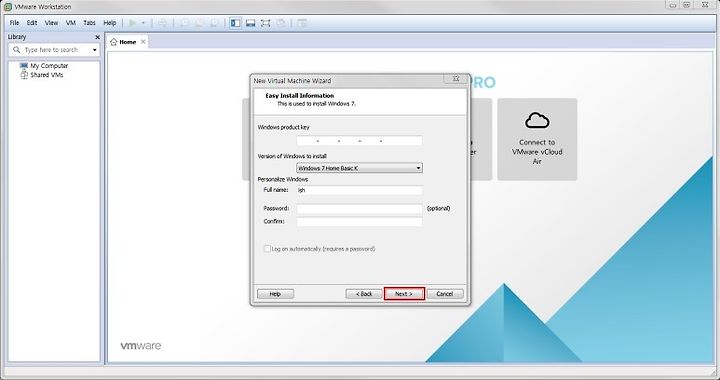Screen dimensions: 720x380
Task: Click the Library panel title
Action: pyautogui.click(x=17, y=37)
